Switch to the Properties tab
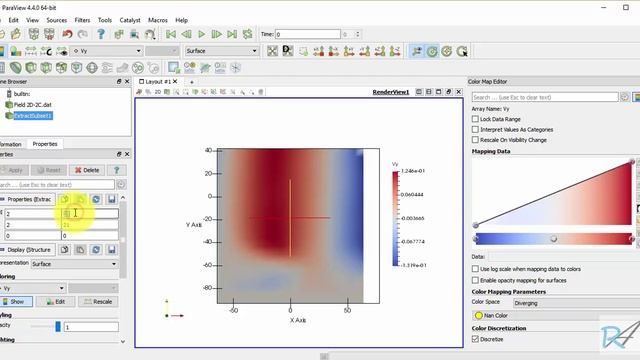 (45, 144)
